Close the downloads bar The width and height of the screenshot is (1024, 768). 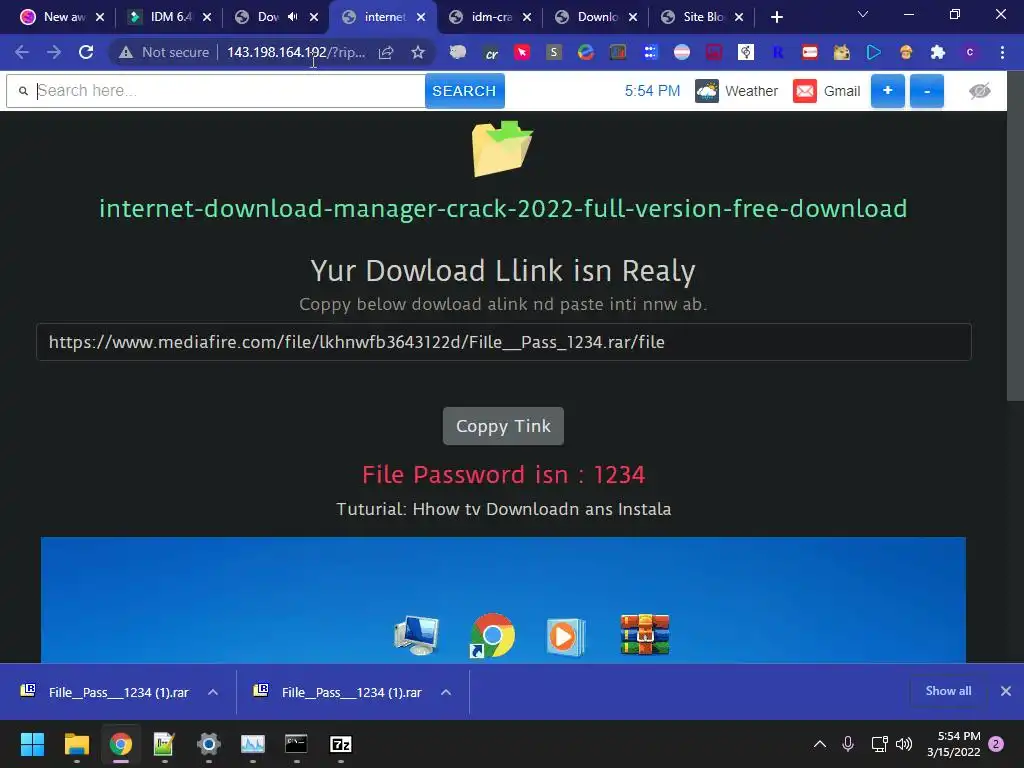(1006, 691)
